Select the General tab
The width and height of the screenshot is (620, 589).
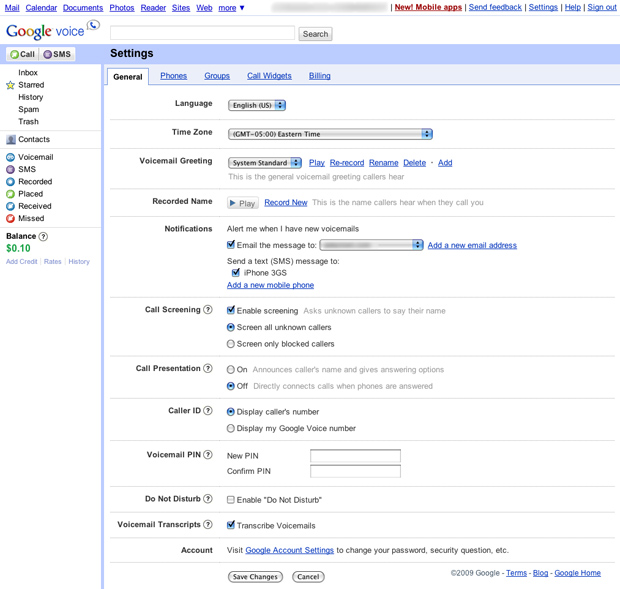click(128, 77)
